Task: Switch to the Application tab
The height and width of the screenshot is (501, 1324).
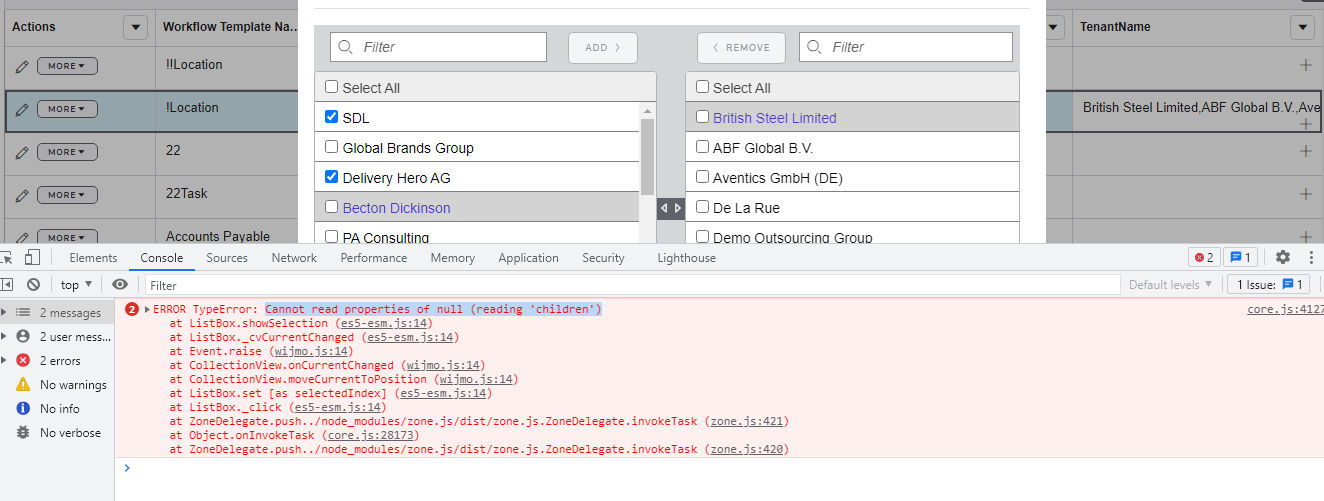Action: [528, 258]
